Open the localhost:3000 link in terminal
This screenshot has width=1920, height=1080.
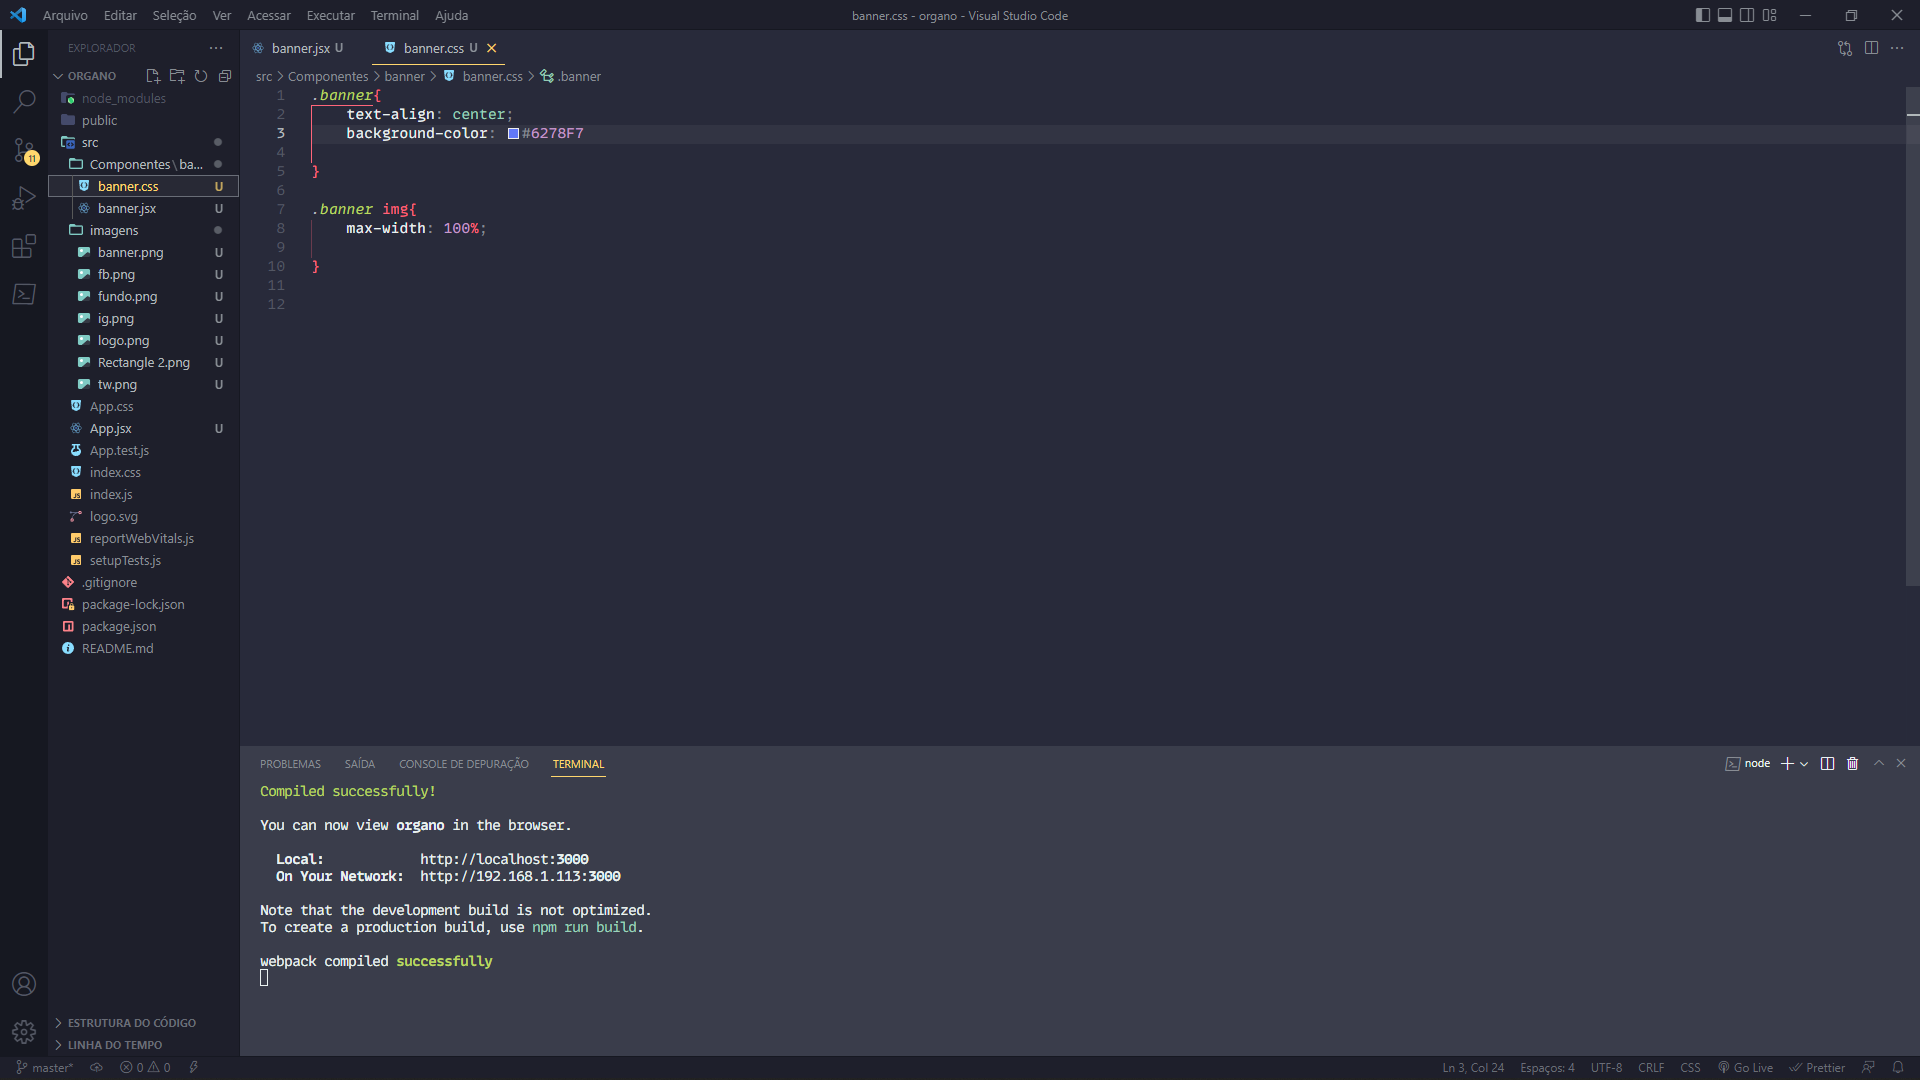504,859
